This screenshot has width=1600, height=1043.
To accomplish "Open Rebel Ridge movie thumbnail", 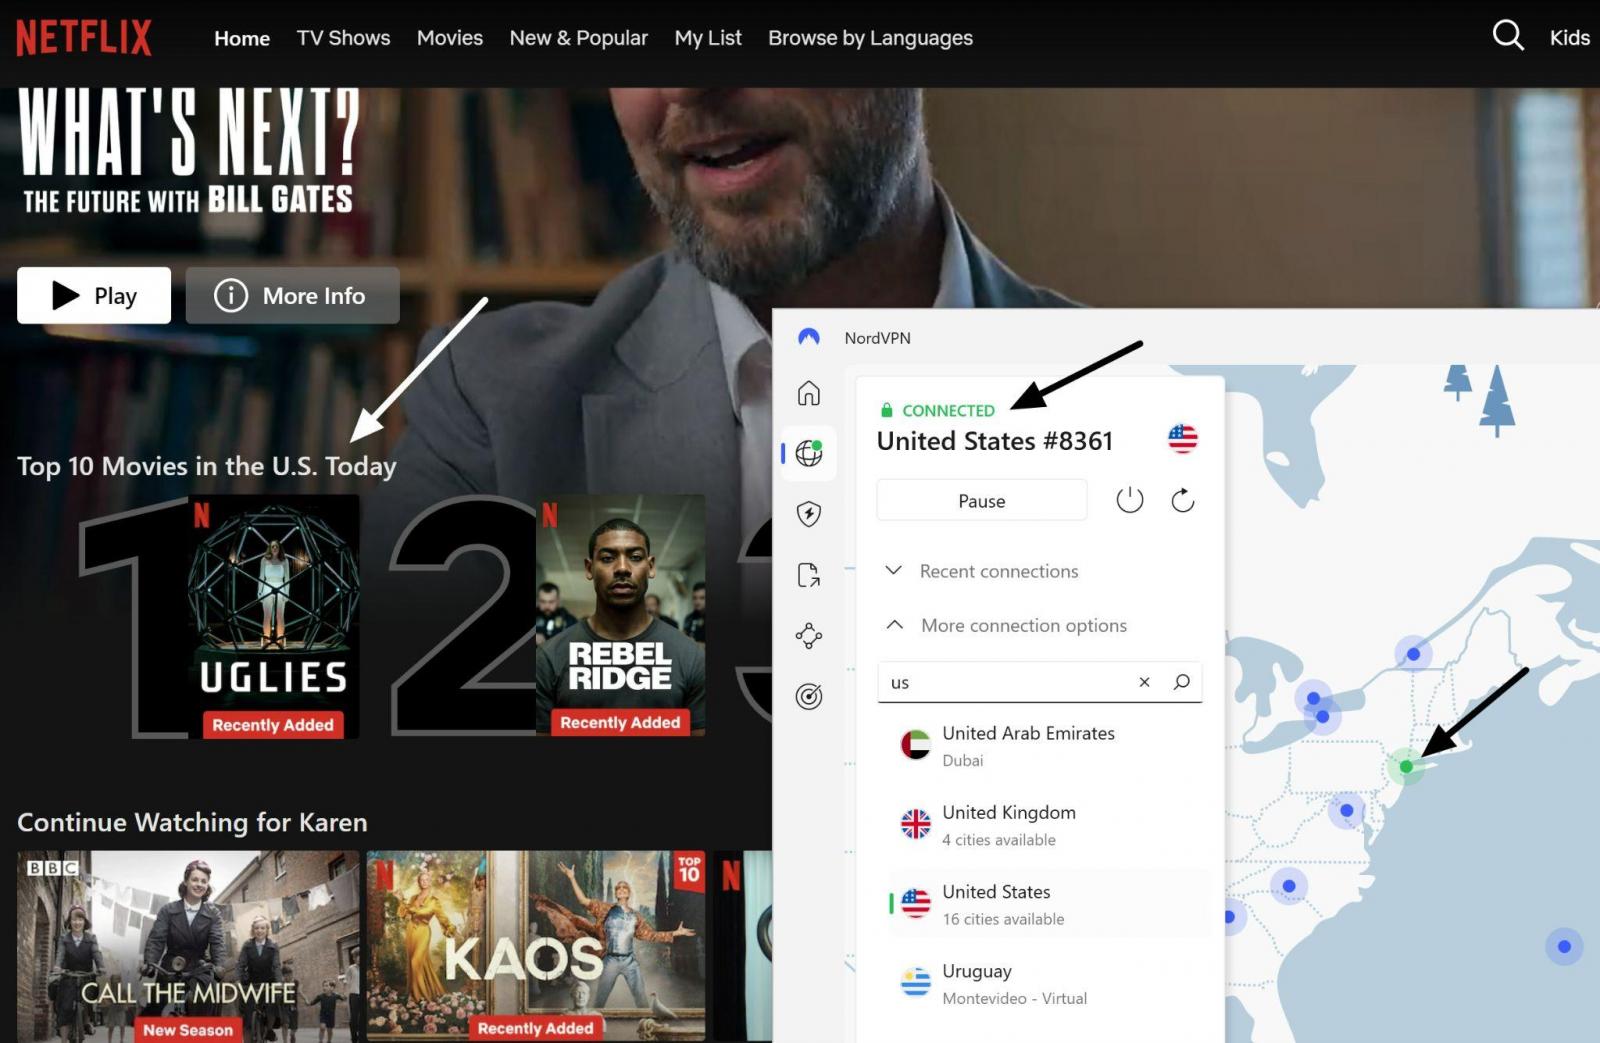I will pyautogui.click(x=620, y=616).
